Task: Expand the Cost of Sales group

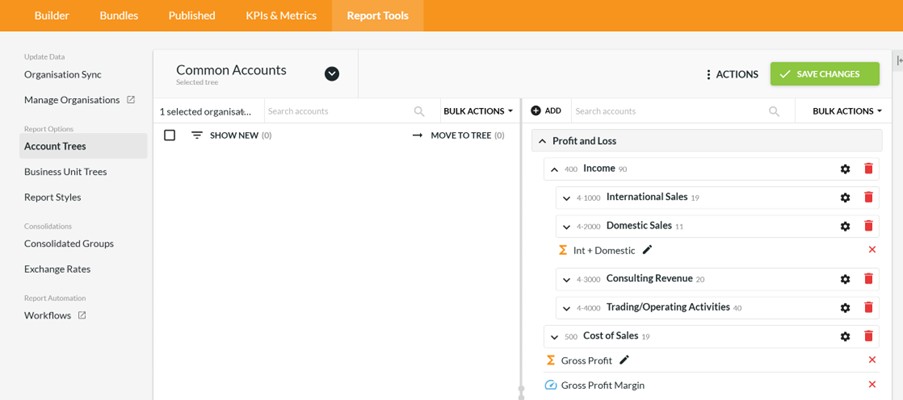Action: [x=554, y=337]
